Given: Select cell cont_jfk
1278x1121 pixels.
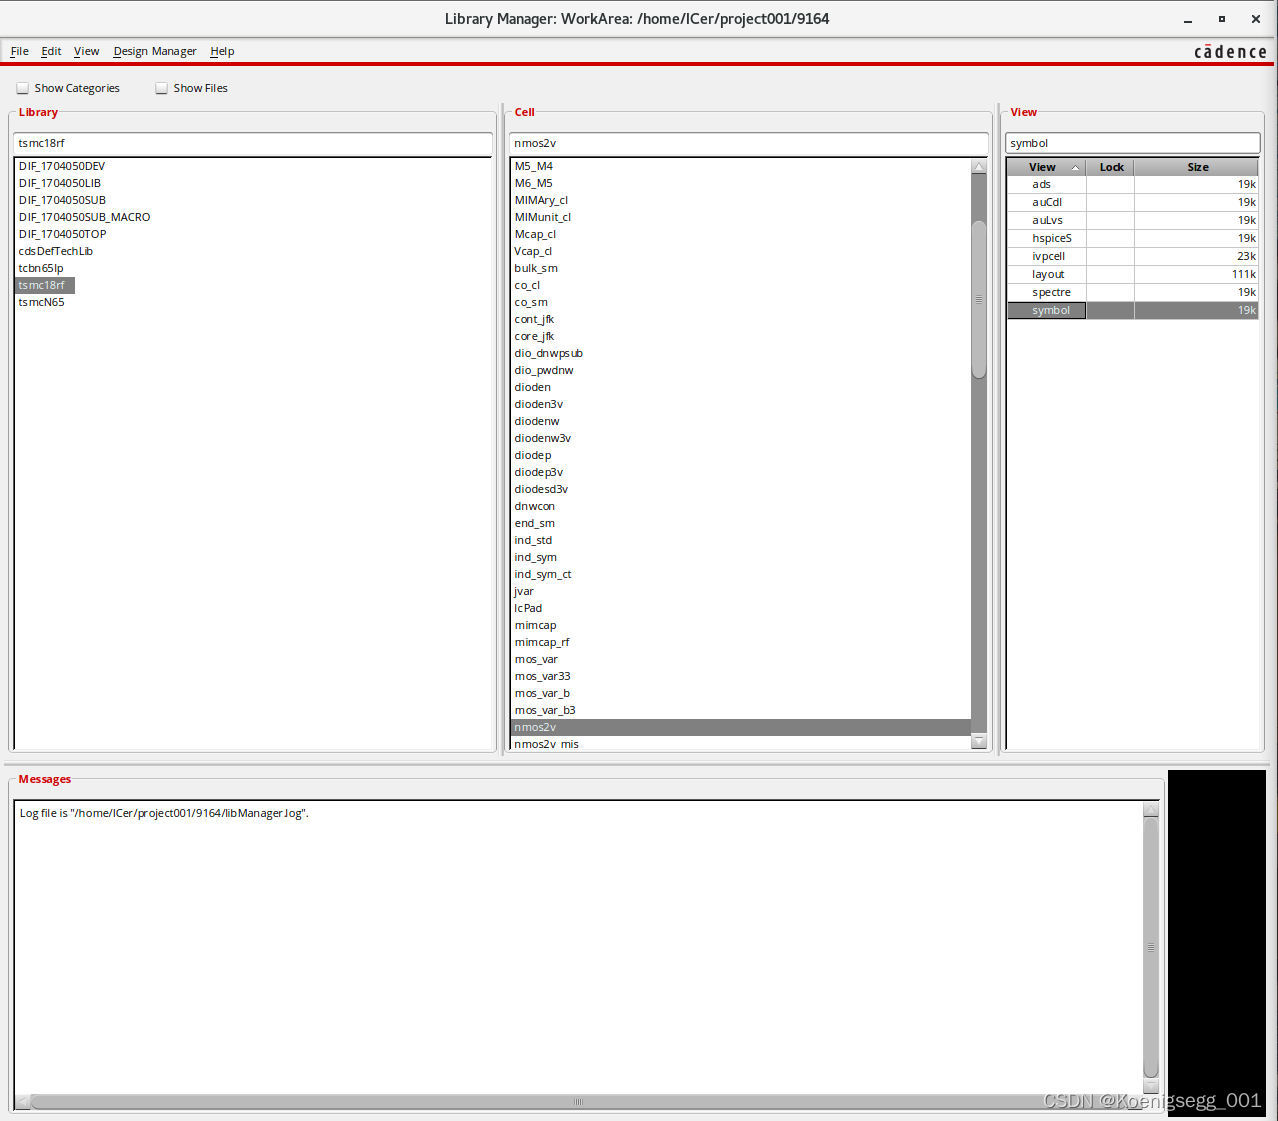Looking at the screenshot, I should coord(534,319).
